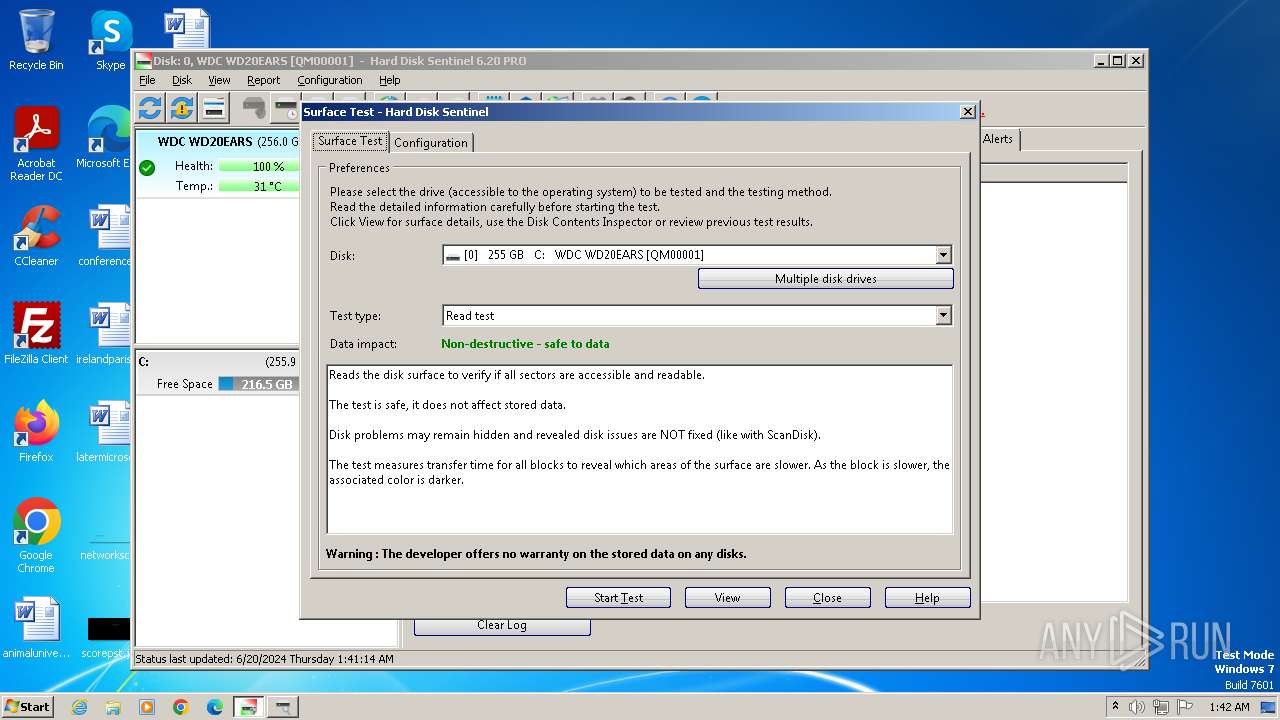1280x720 pixels.
Task: Open the File menu
Action: 147,80
